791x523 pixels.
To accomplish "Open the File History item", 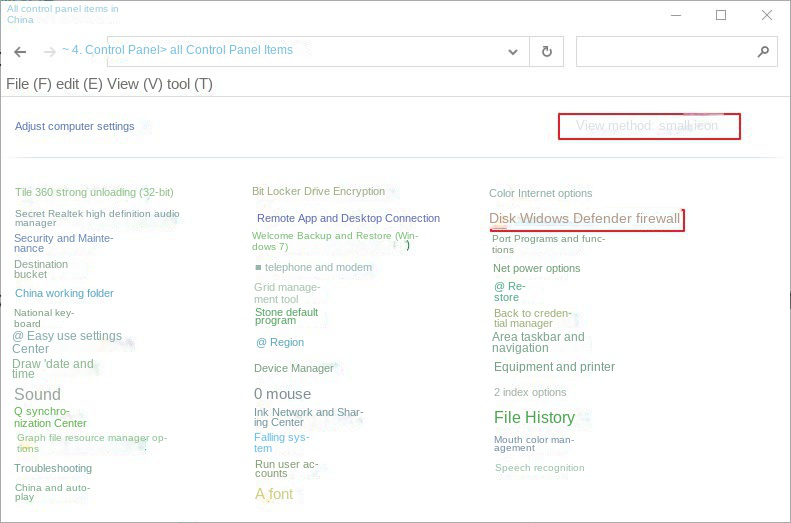I will pyautogui.click(x=534, y=417).
